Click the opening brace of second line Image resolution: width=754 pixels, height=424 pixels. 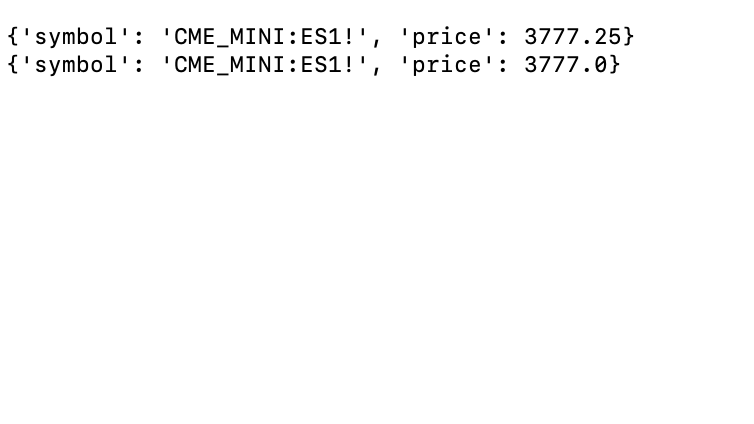pyautogui.click(x=13, y=65)
